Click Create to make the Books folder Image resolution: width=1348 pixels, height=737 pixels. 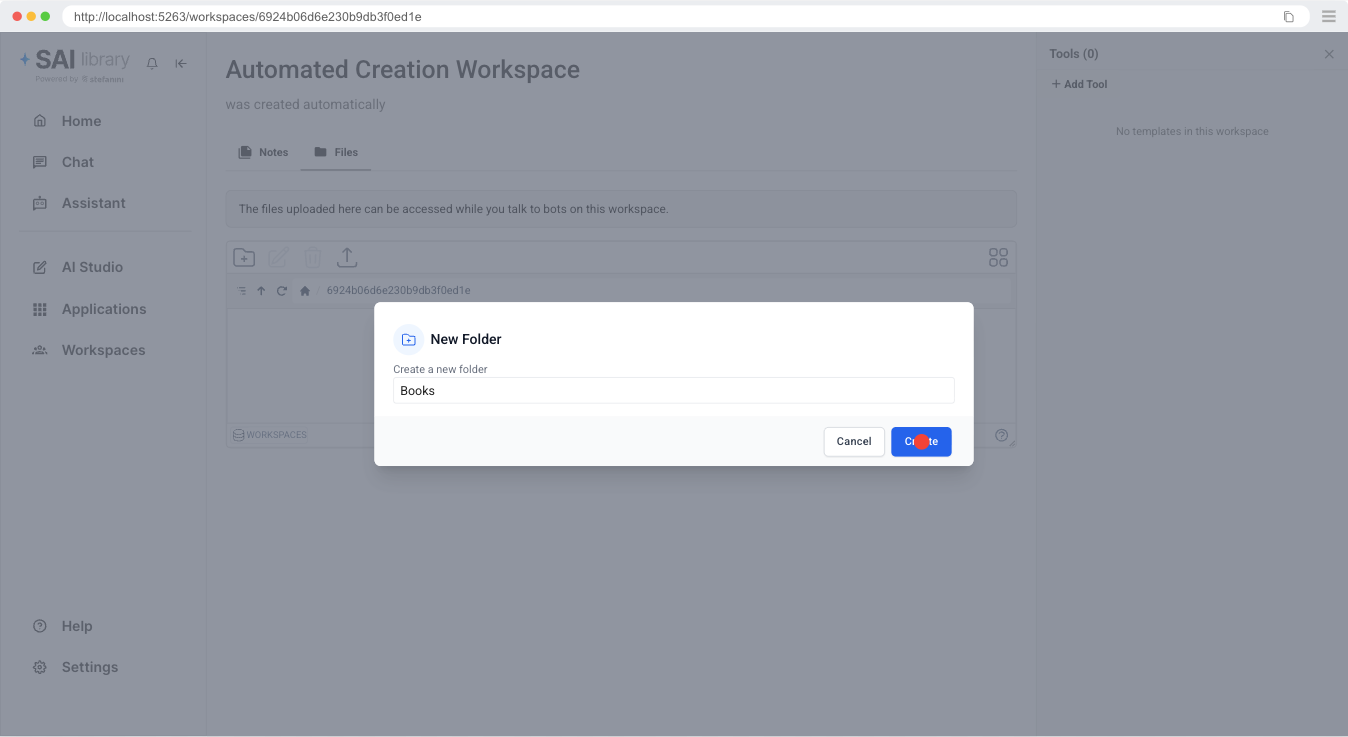point(920,441)
